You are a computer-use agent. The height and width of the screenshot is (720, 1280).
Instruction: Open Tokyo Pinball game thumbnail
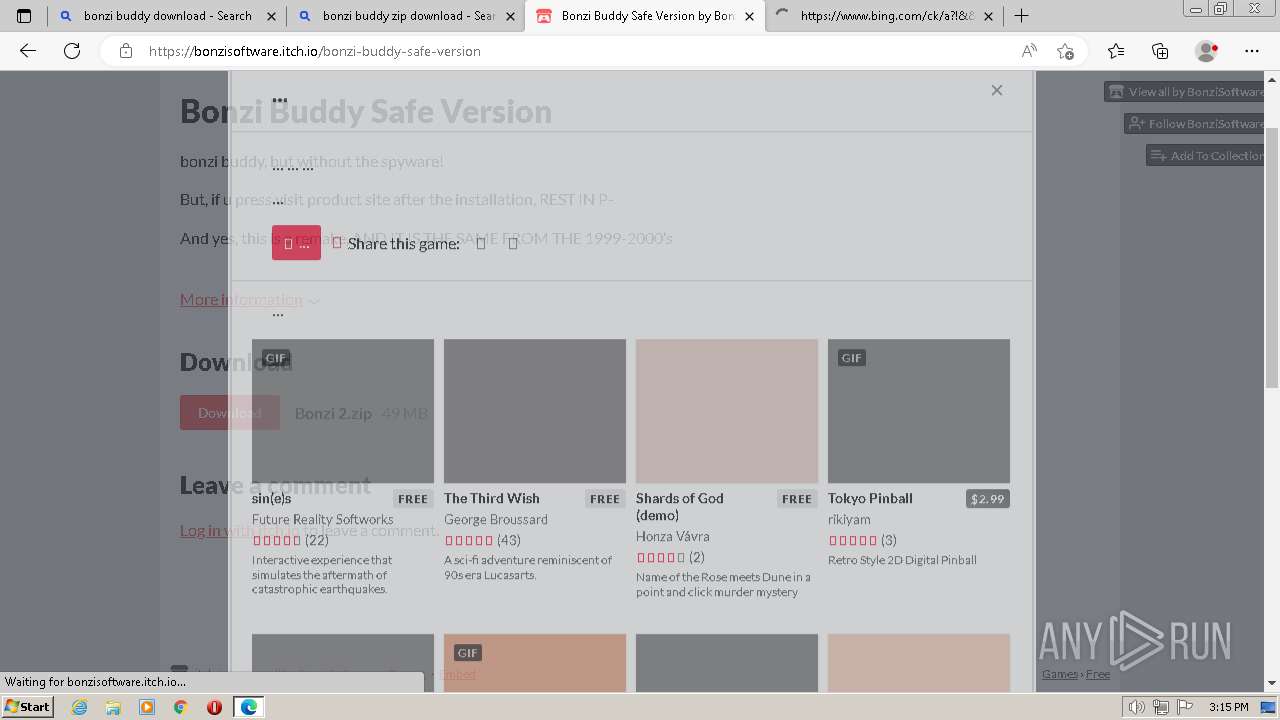click(x=919, y=411)
